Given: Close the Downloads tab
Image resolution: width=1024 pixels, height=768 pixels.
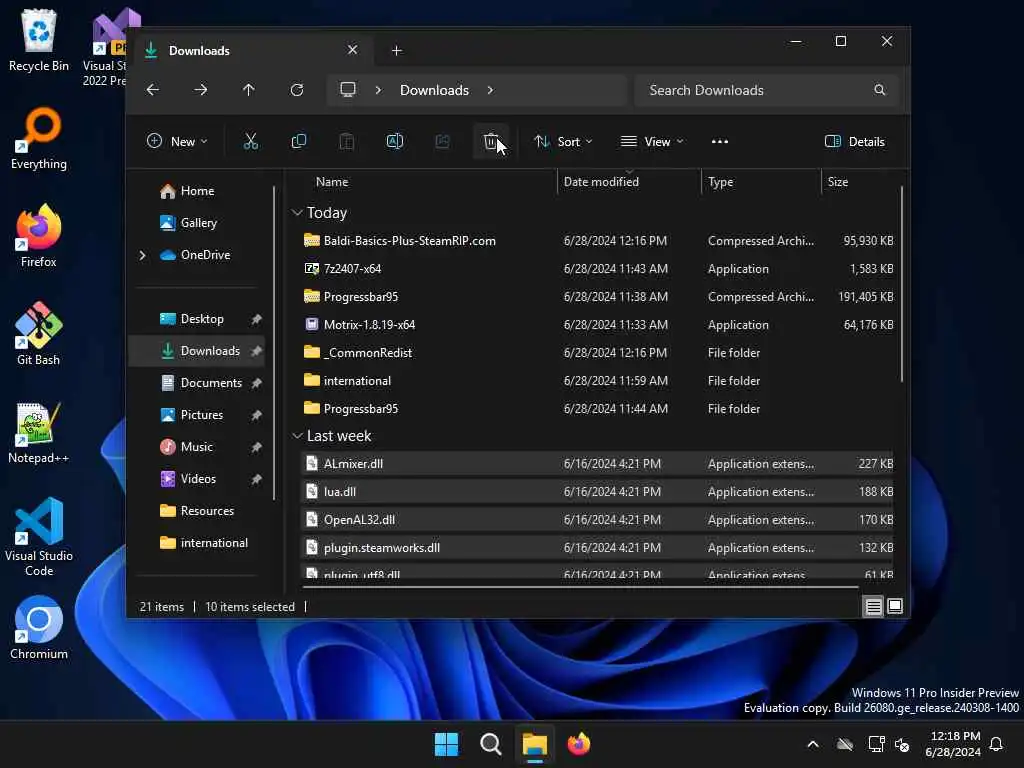Looking at the screenshot, I should pos(353,50).
